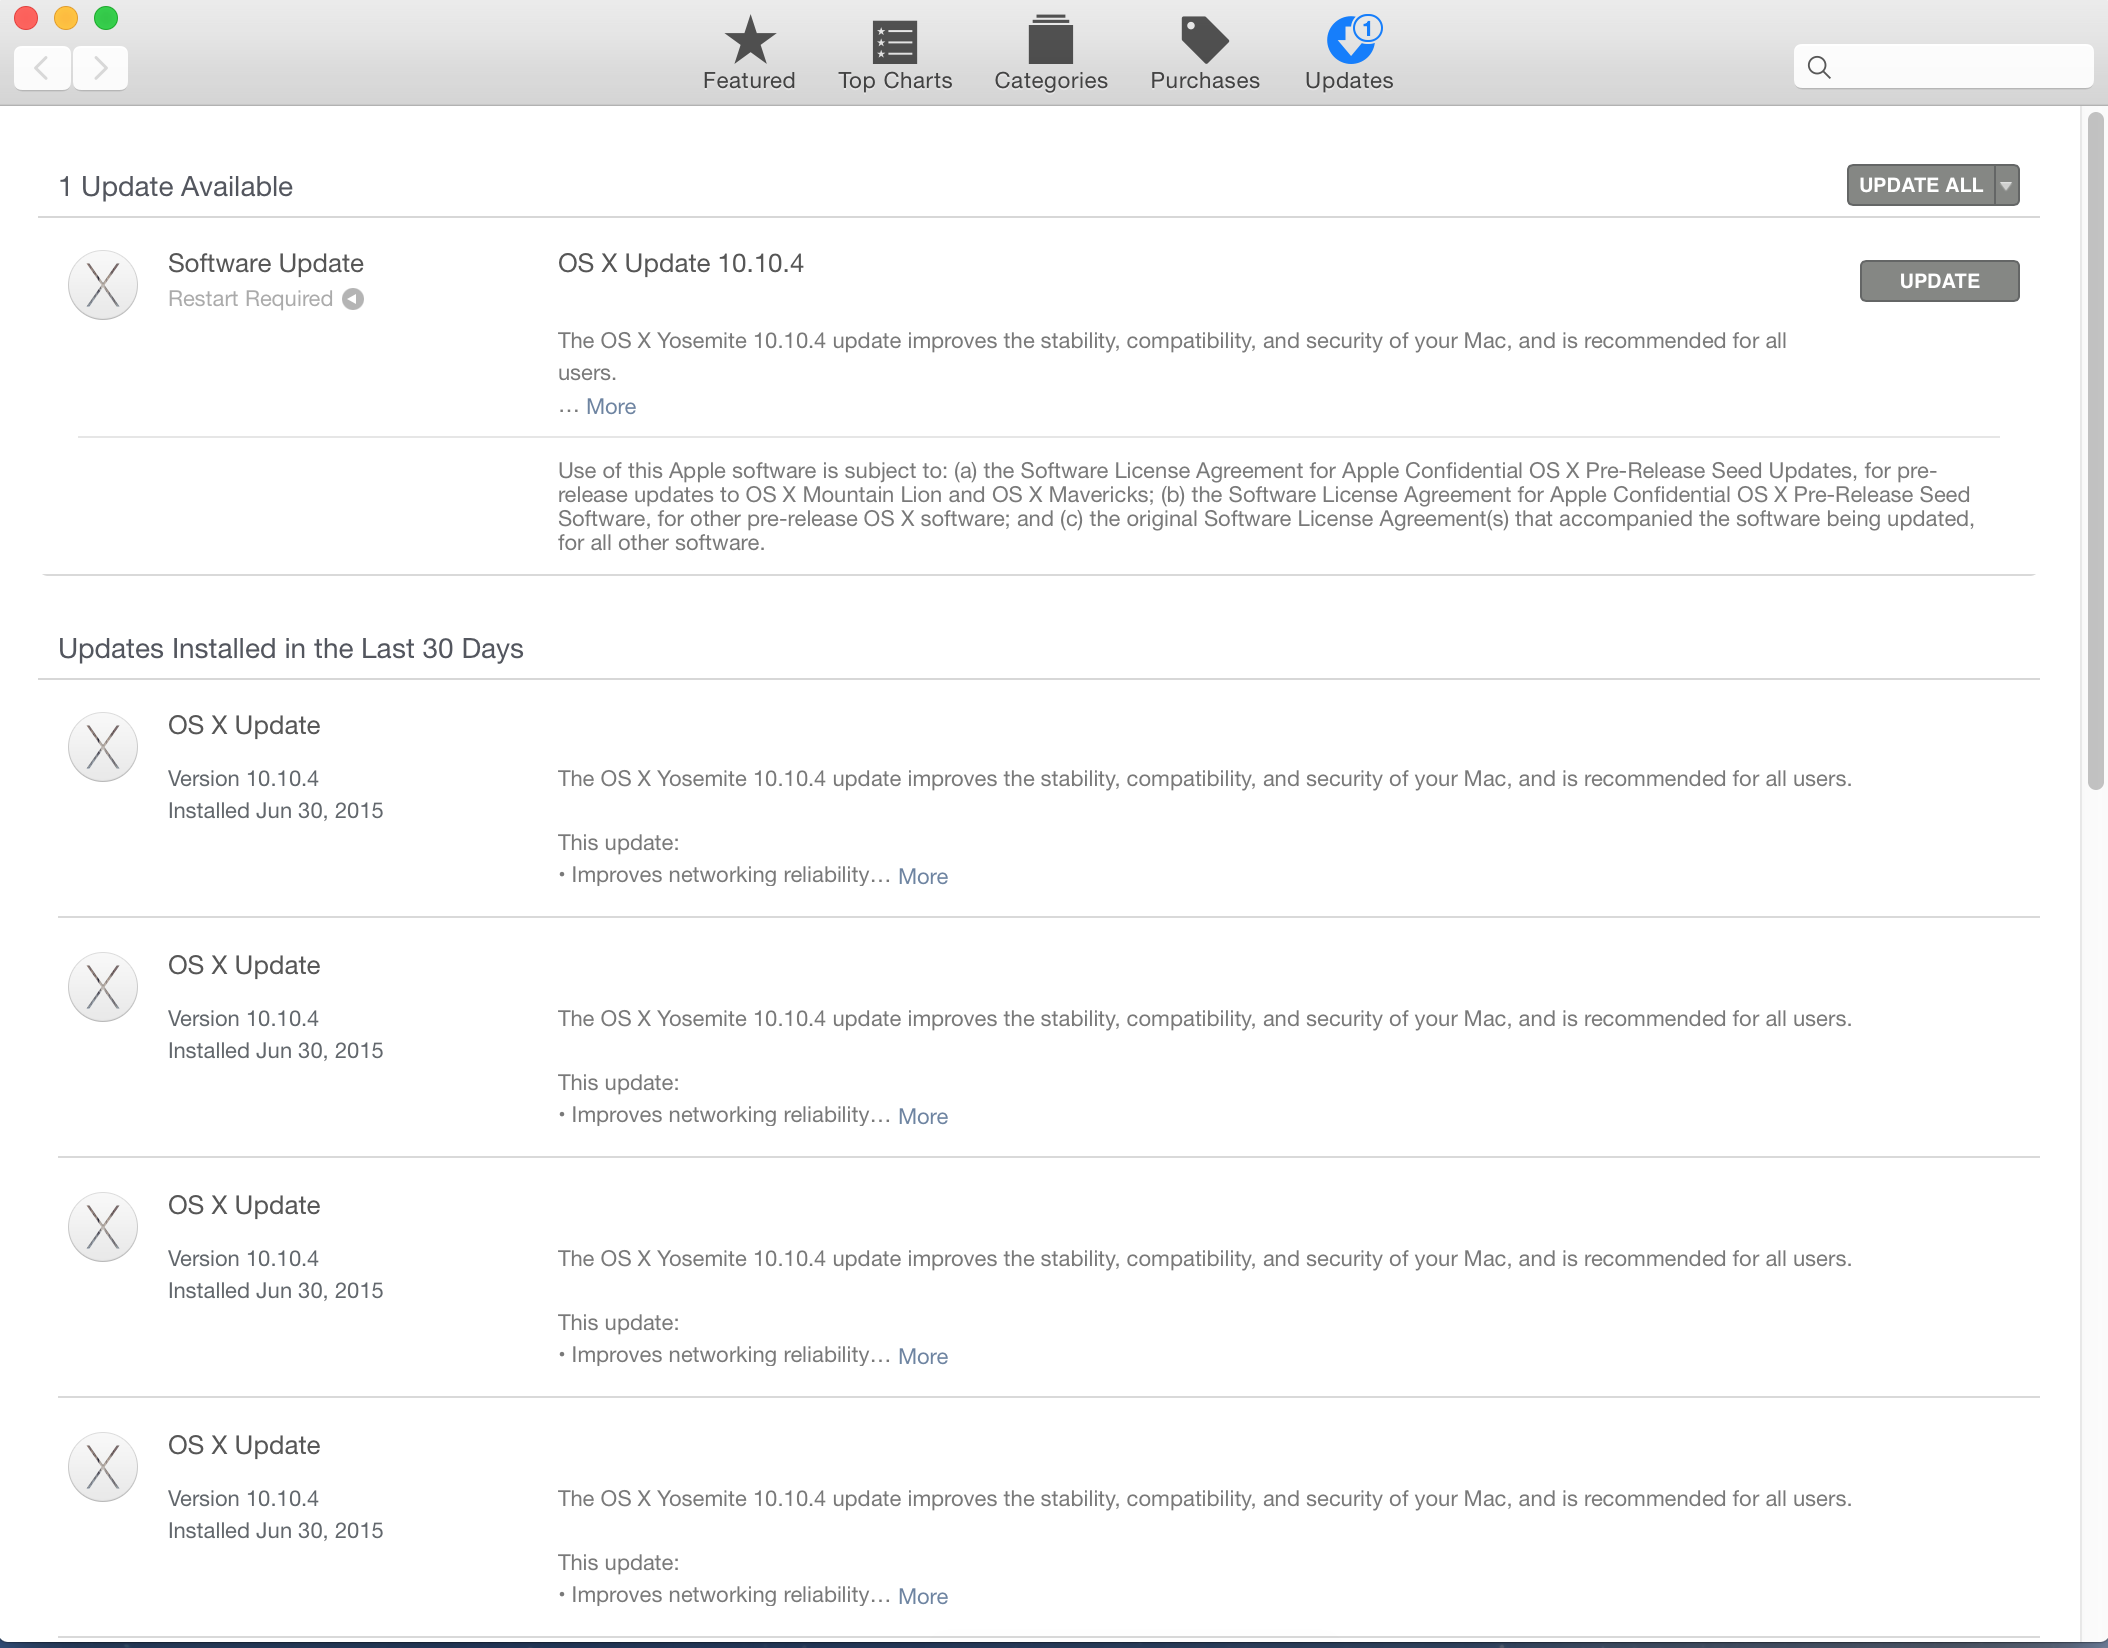Click the search magnifier icon

1819,67
